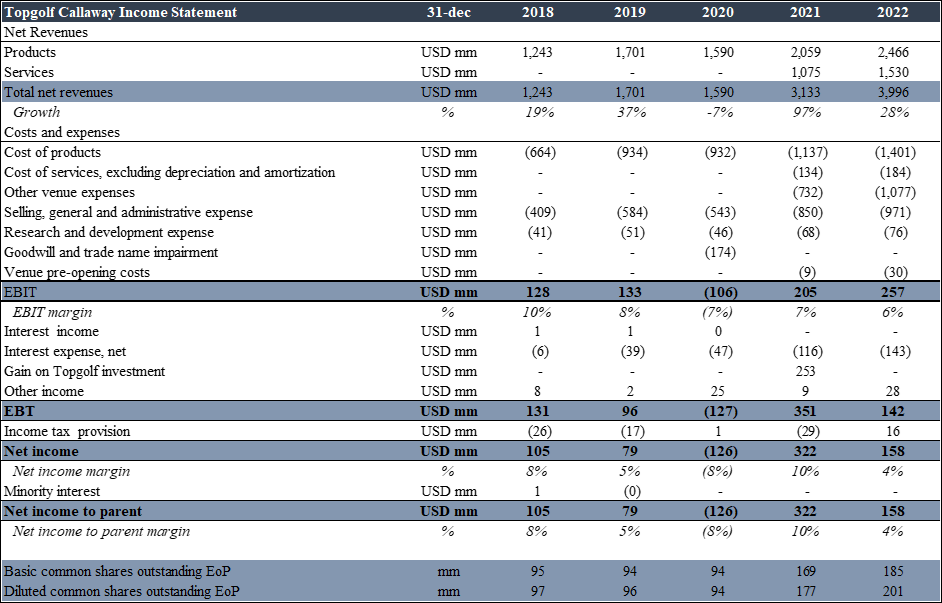Click the 'Income tax provision' label
The height and width of the screenshot is (603, 942).
point(67,431)
